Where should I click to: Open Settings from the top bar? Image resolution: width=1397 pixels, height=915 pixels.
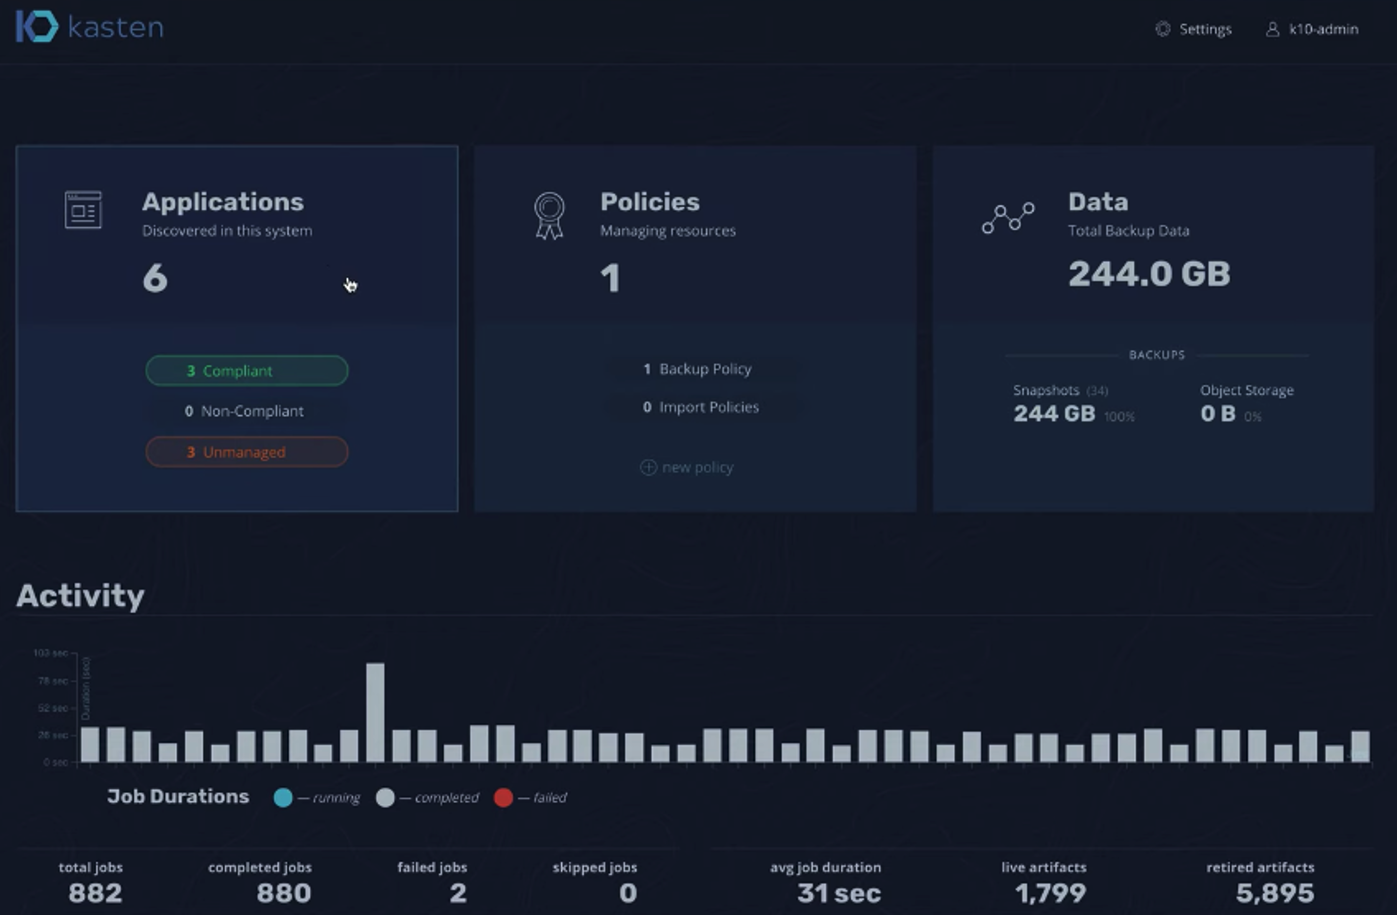[x=1194, y=29]
